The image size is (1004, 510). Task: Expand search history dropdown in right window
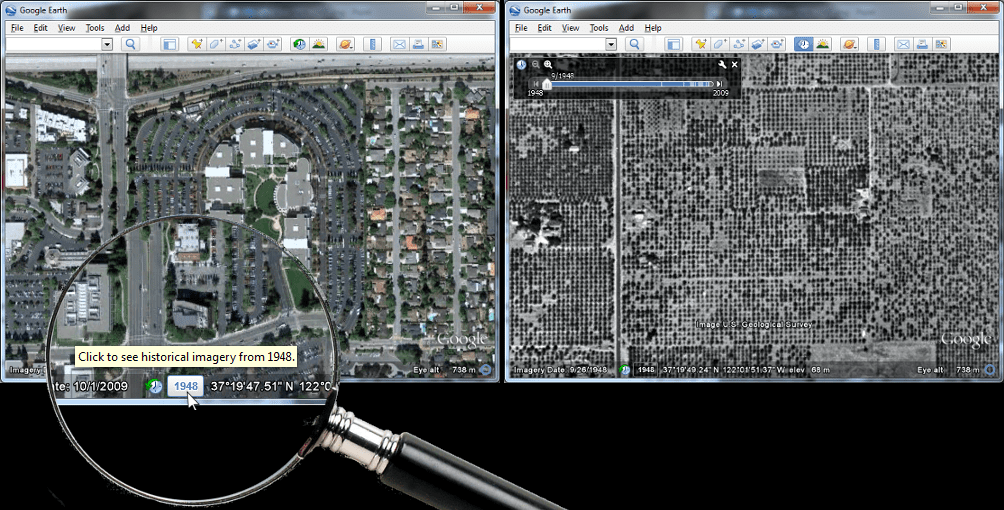pos(611,44)
